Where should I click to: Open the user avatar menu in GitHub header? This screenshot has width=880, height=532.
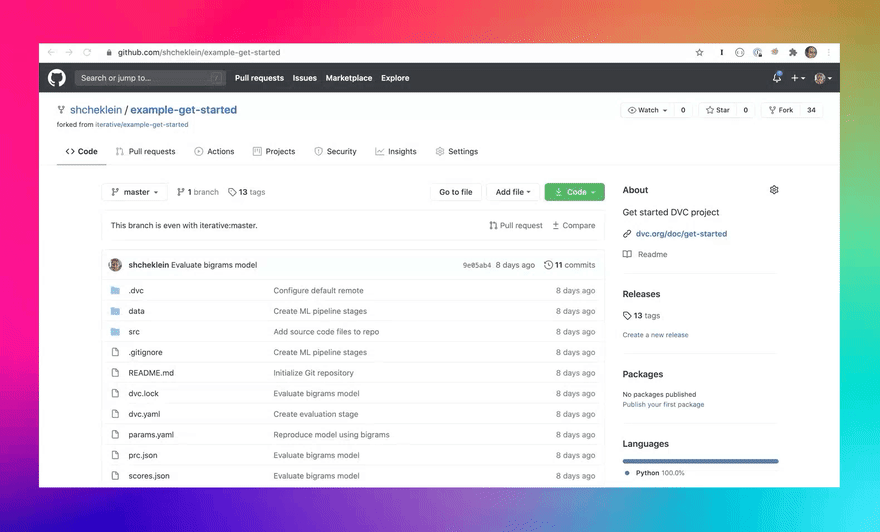(x=823, y=78)
